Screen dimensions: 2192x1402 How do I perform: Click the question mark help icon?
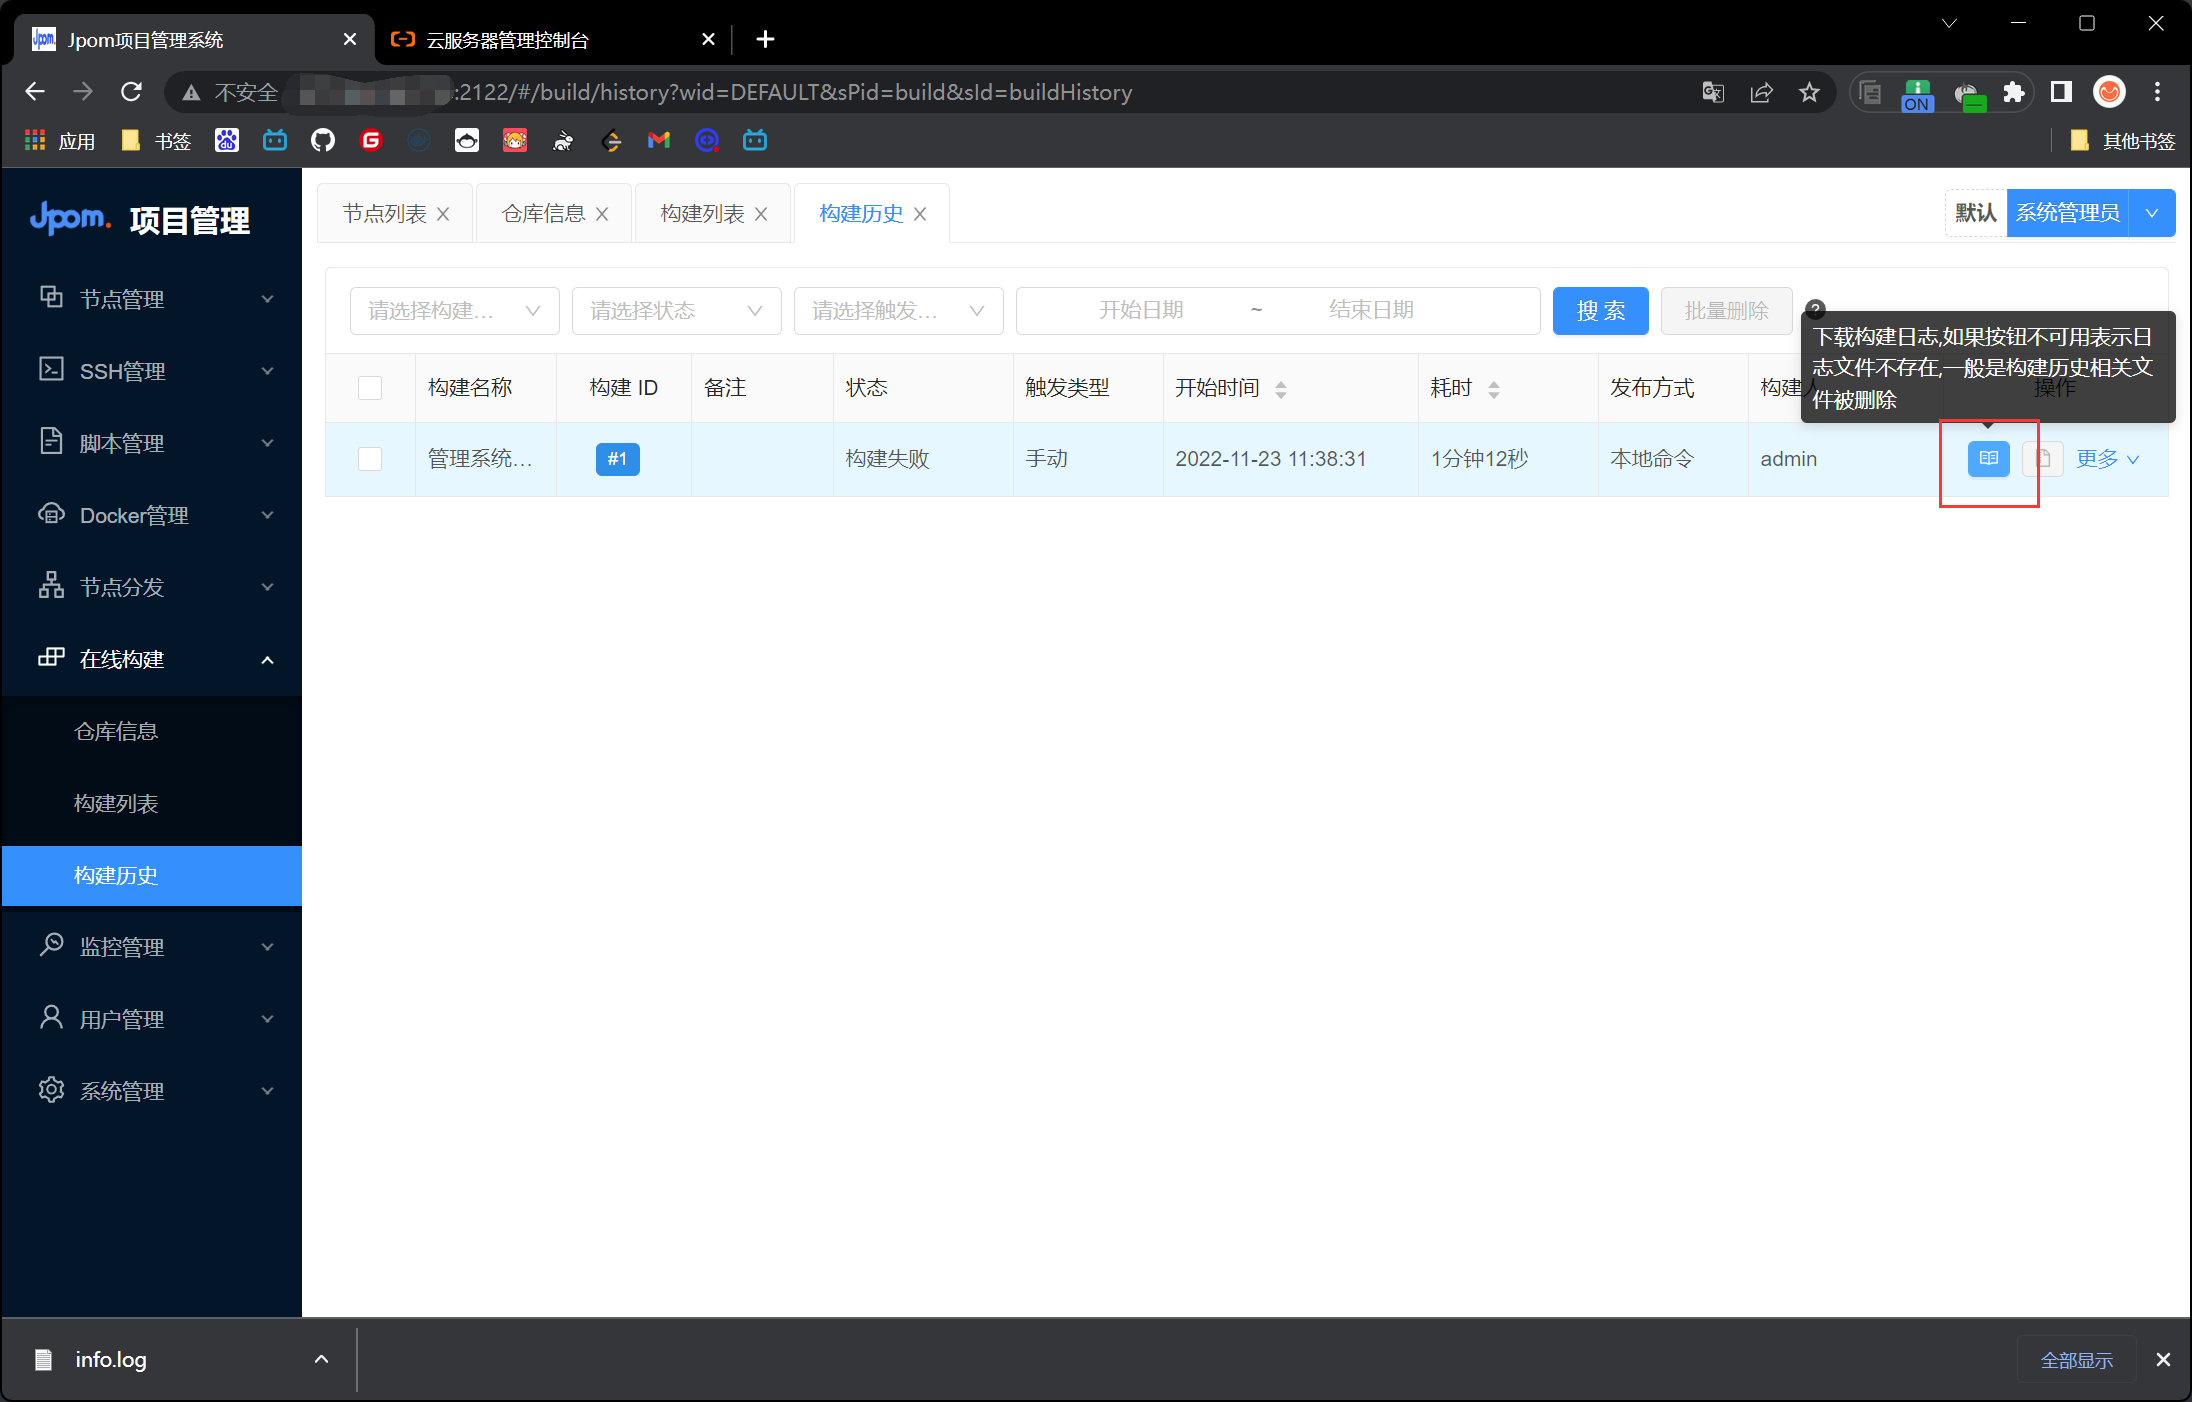(x=1816, y=309)
